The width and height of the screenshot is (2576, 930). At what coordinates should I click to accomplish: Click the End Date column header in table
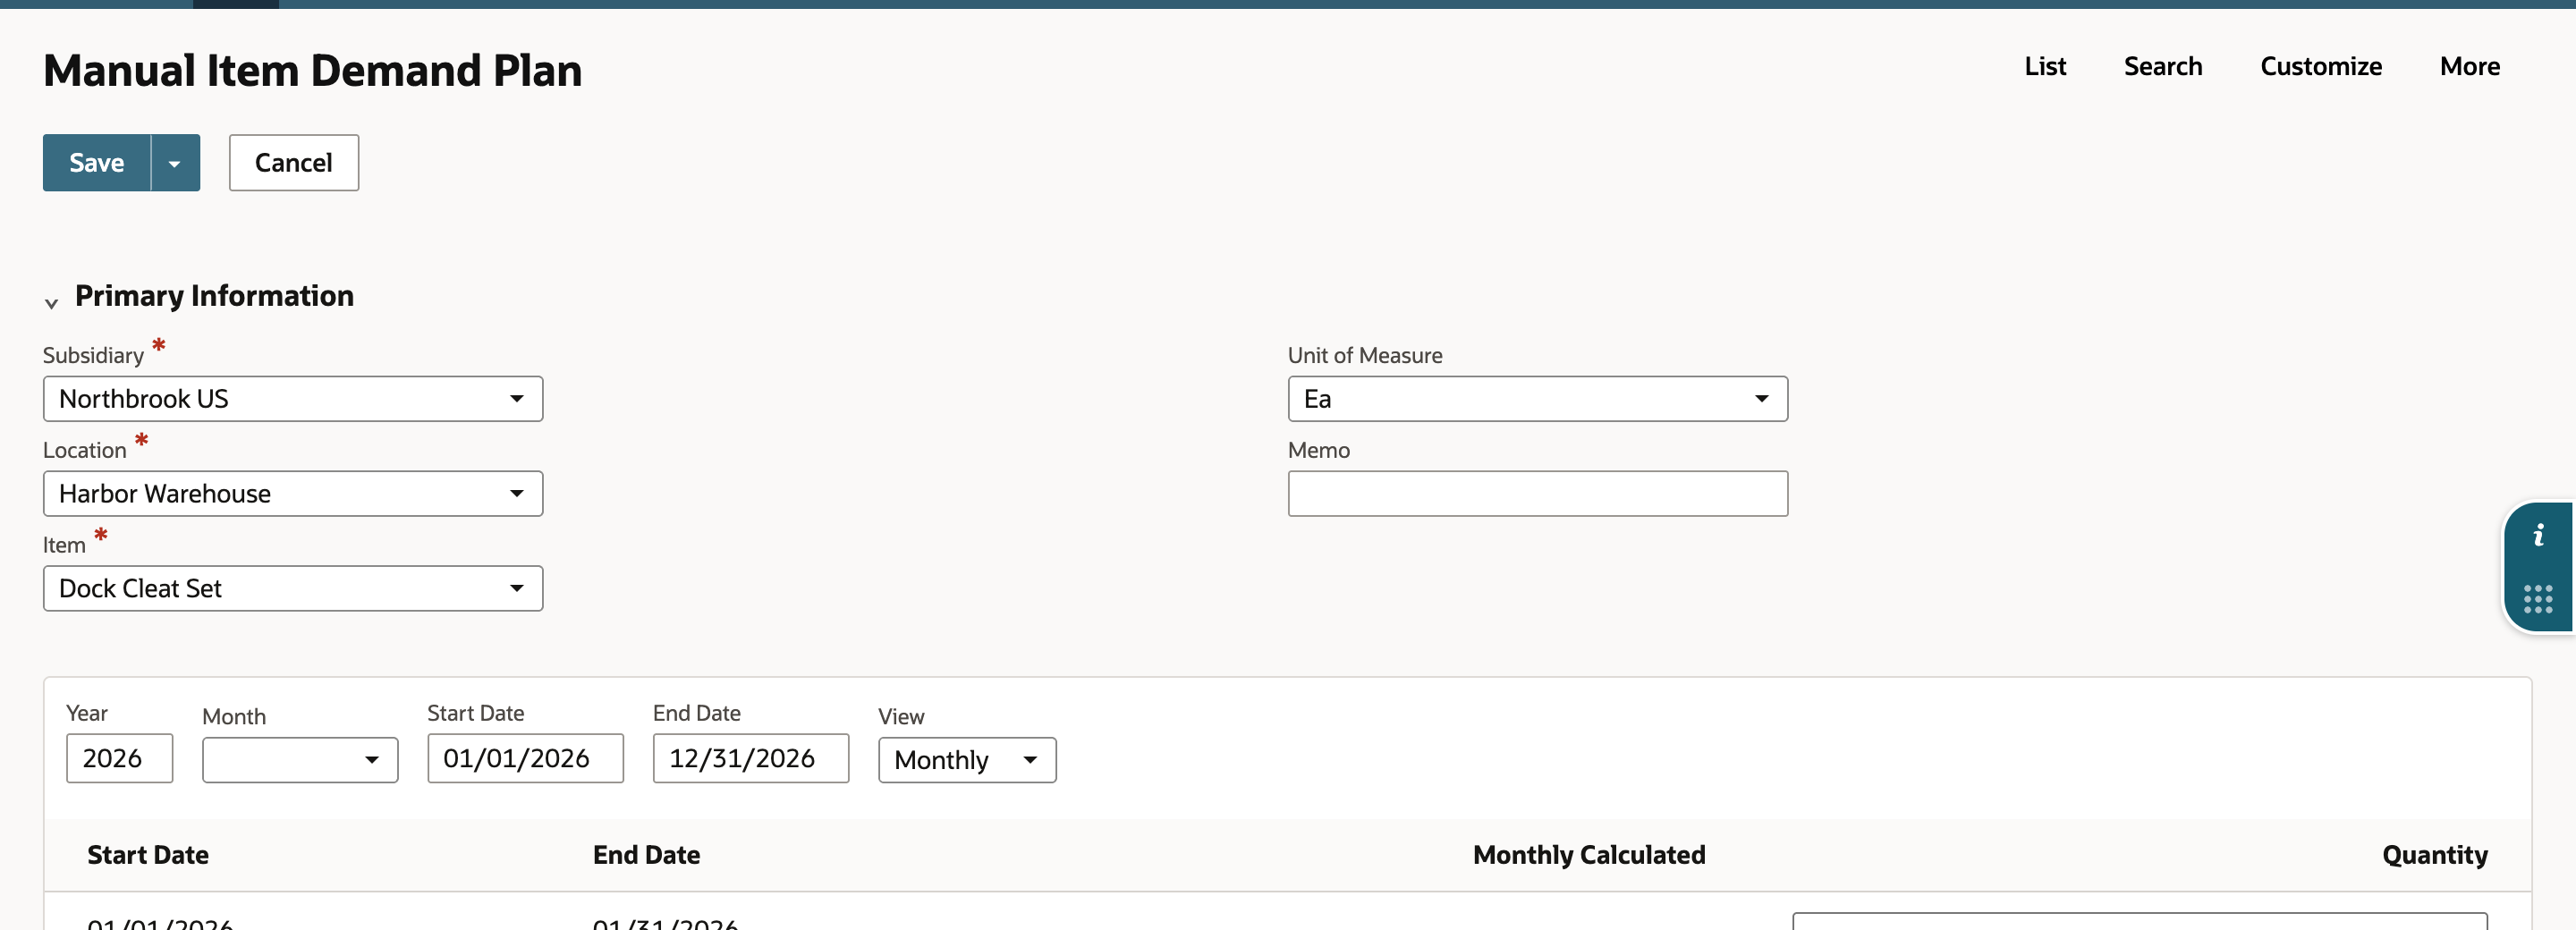click(x=646, y=855)
